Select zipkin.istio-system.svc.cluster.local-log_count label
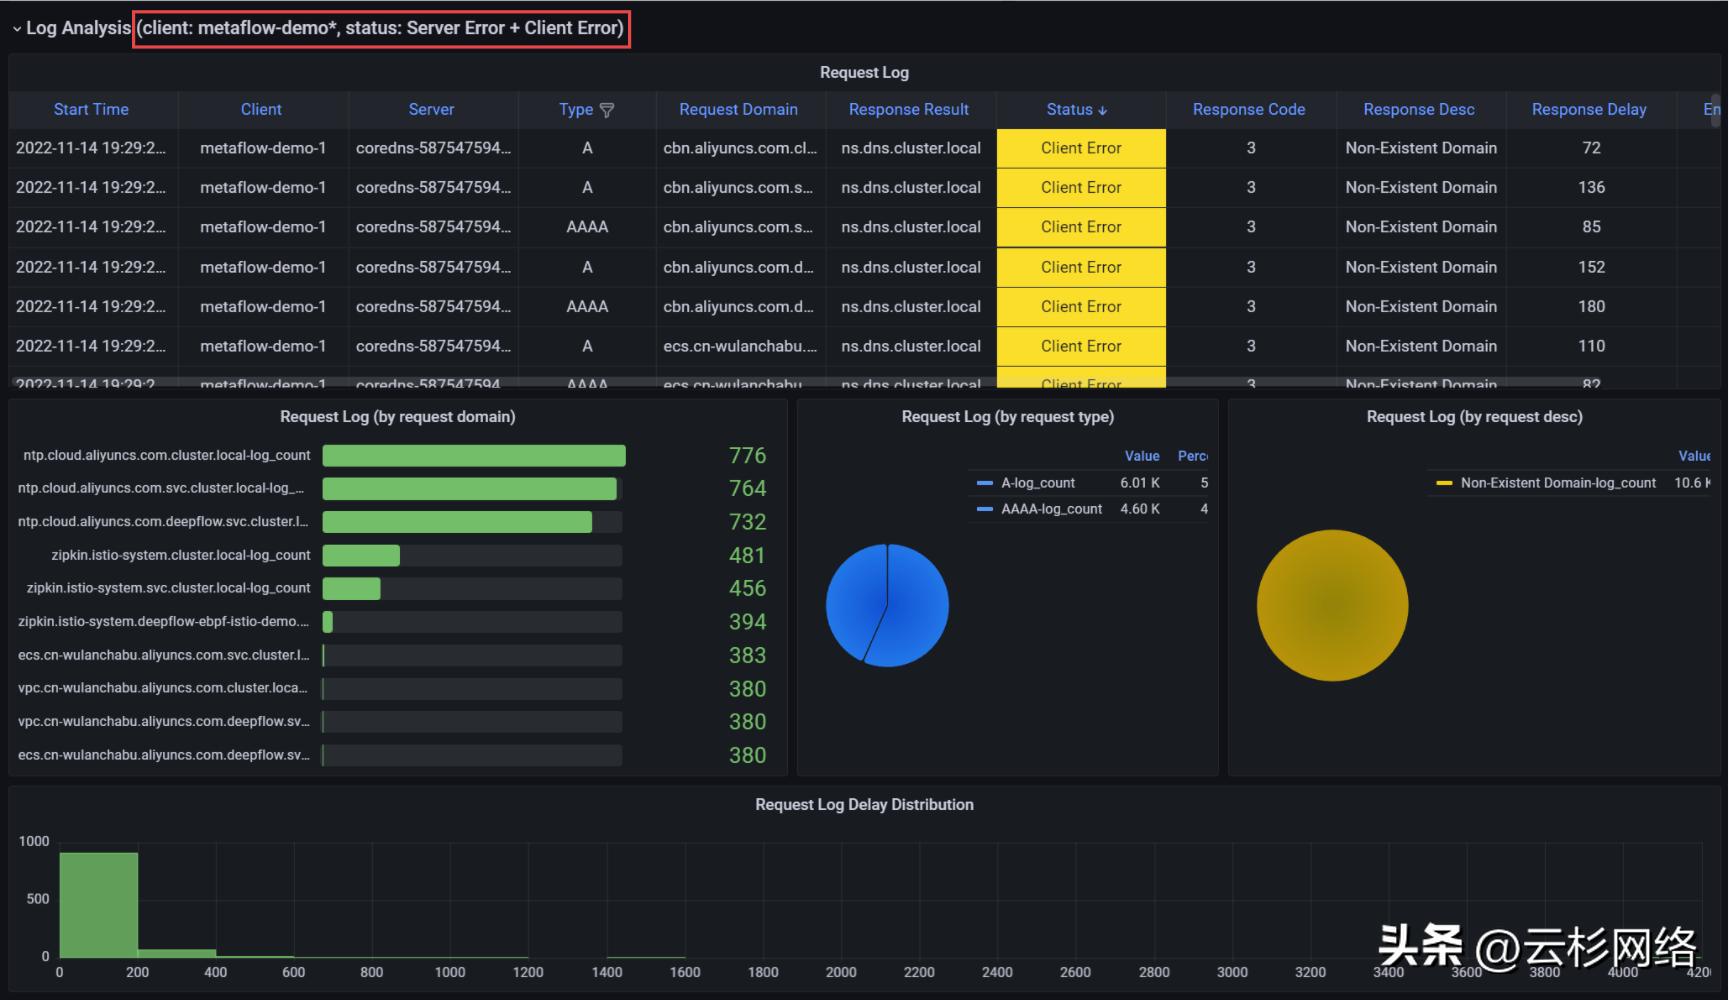This screenshot has width=1729, height=1000. 168,588
